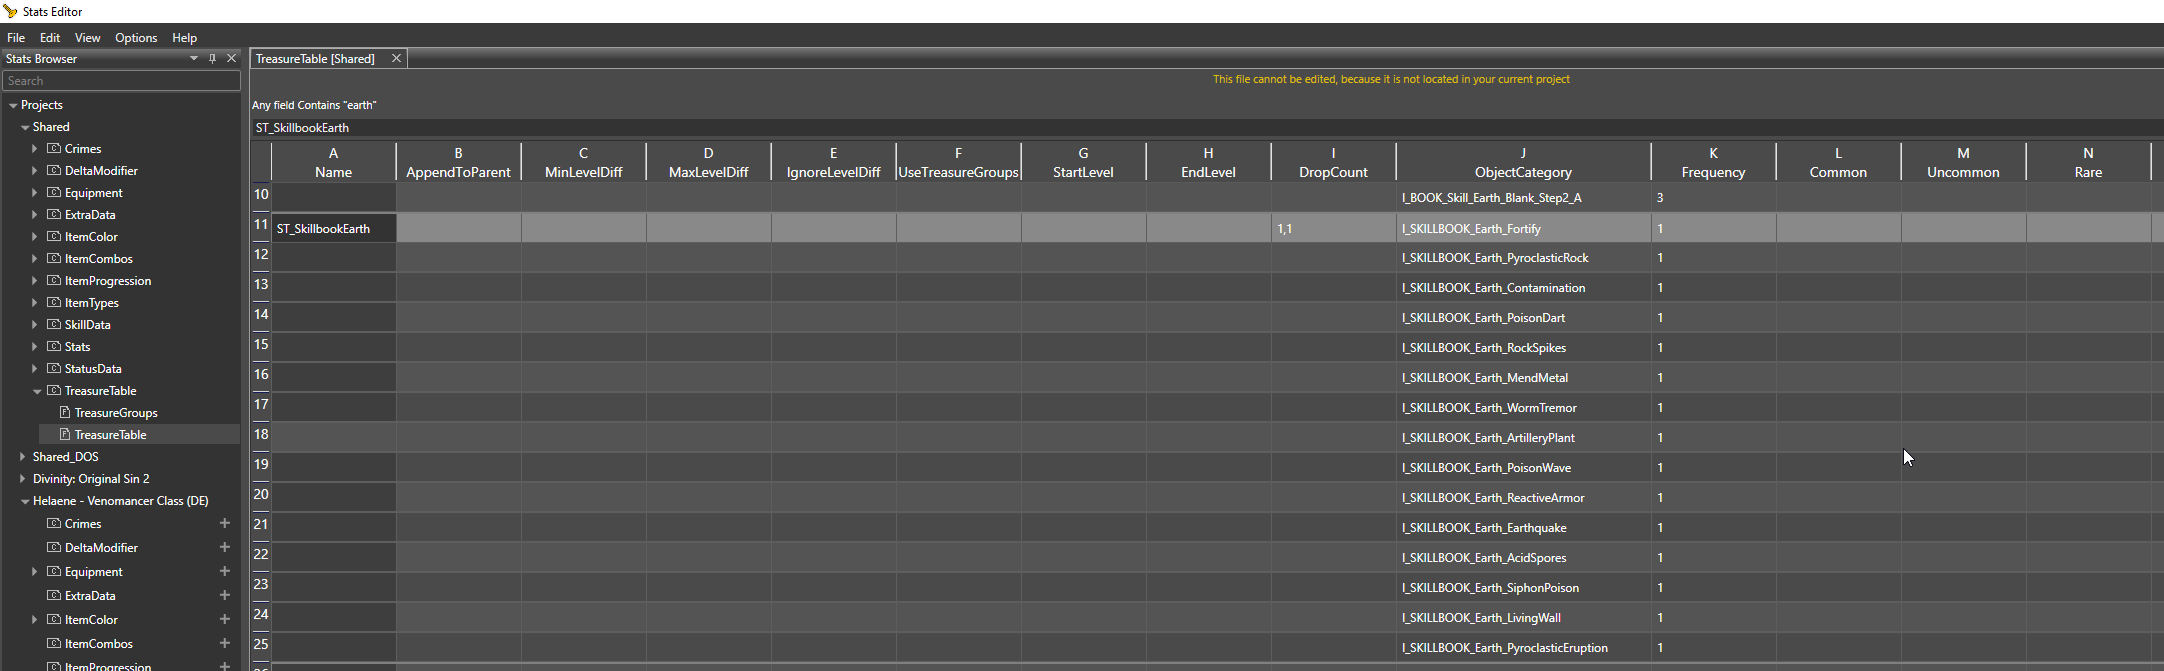The image size is (2164, 671).
Task: Expand the Divinity: Original Sin 2 project
Action: tap(23, 479)
